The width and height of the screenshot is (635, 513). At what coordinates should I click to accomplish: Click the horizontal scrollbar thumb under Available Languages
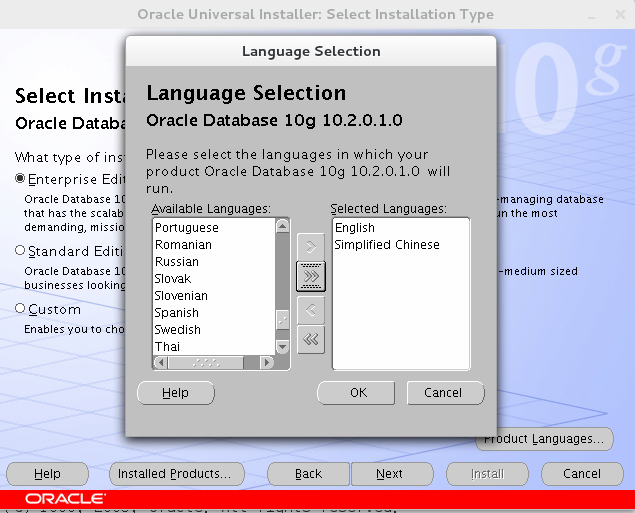[x=206, y=362]
